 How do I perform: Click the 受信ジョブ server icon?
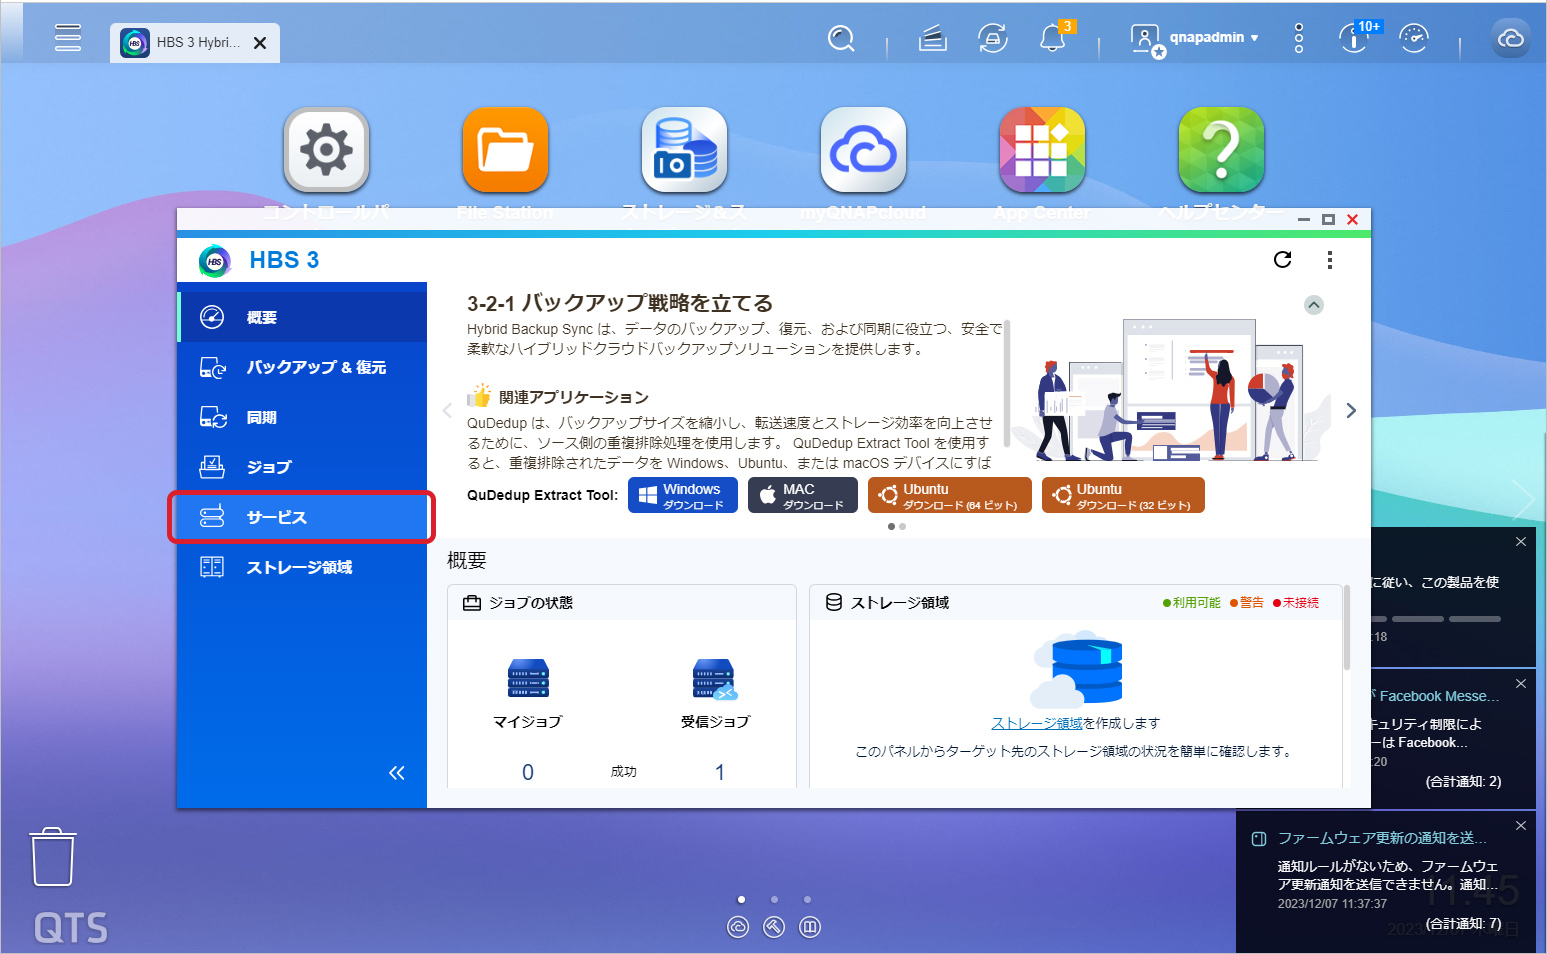click(x=715, y=678)
